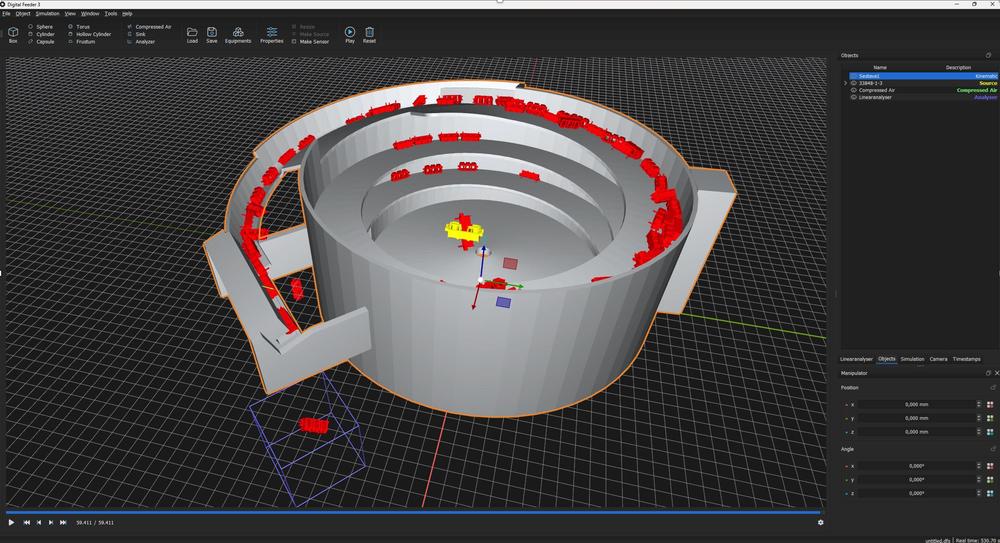Click the blue timeline progress bar
Viewport: 1000px width, 543px height.
point(413,512)
